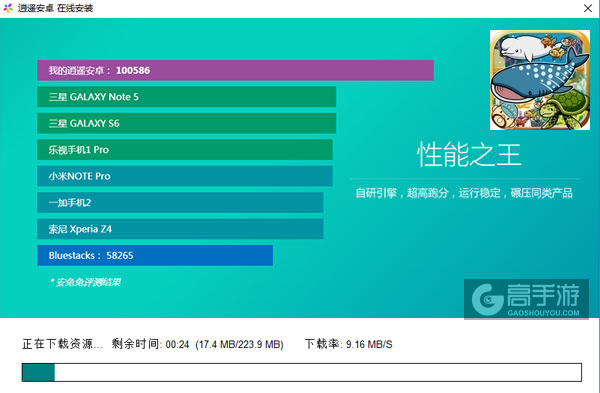Click the 性能之王 heading
This screenshot has width=600, height=393.
click(469, 155)
